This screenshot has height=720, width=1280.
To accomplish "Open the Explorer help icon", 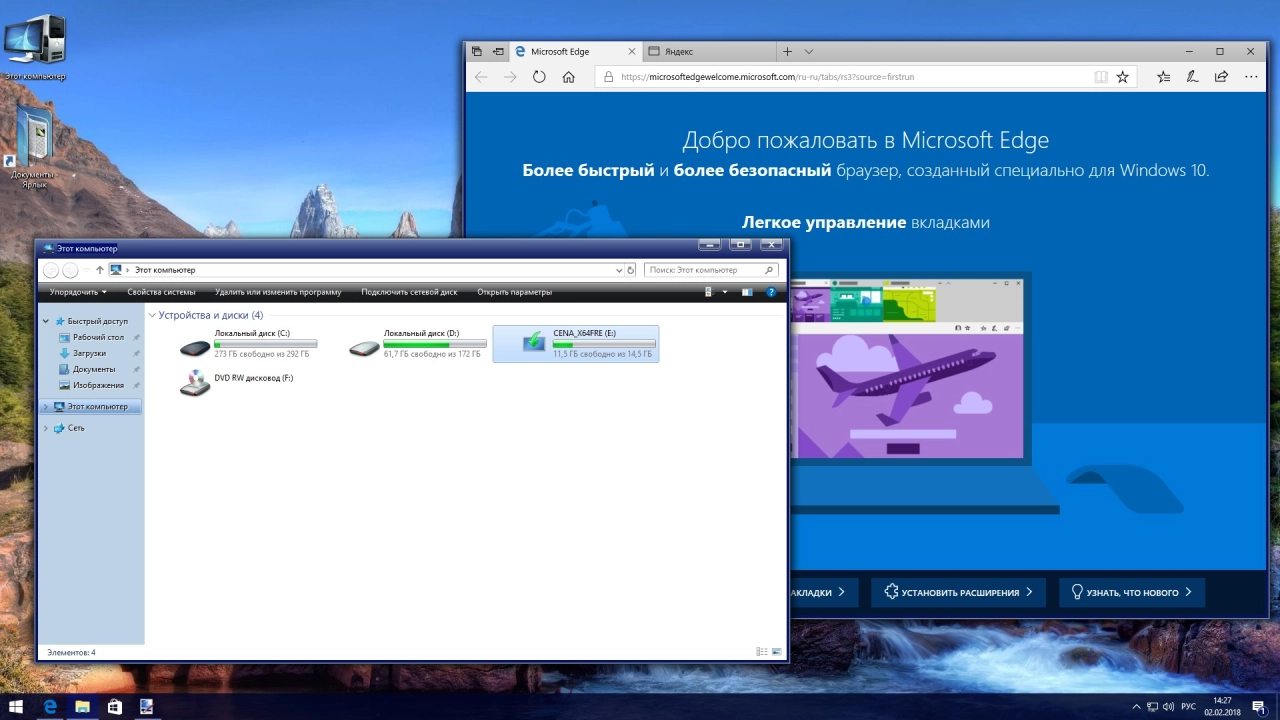I will click(771, 292).
